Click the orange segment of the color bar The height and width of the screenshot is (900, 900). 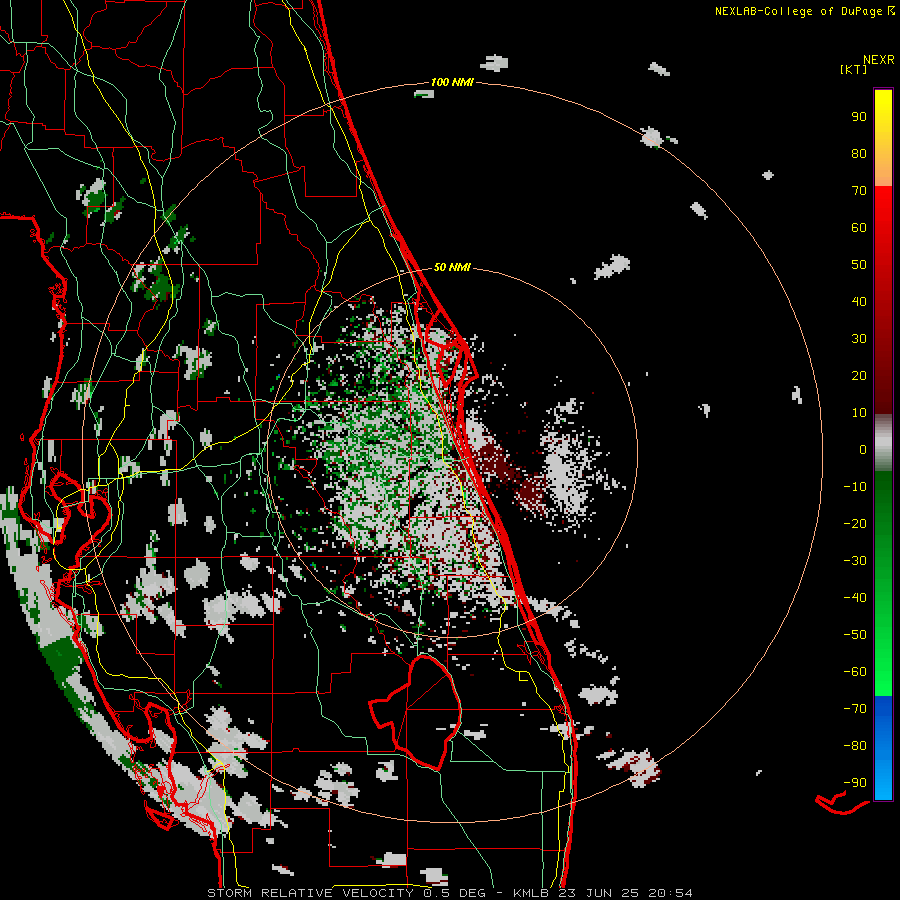click(883, 170)
